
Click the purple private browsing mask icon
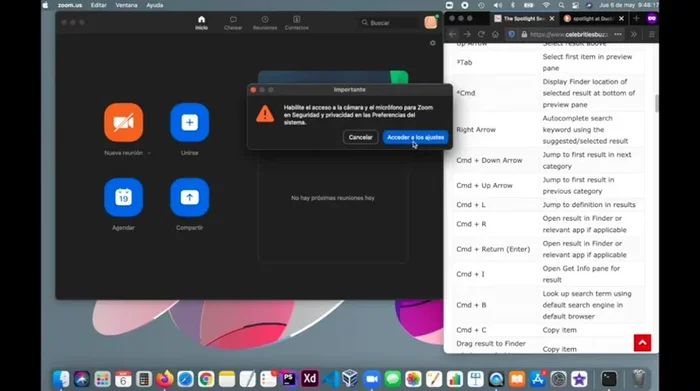pos(651,18)
